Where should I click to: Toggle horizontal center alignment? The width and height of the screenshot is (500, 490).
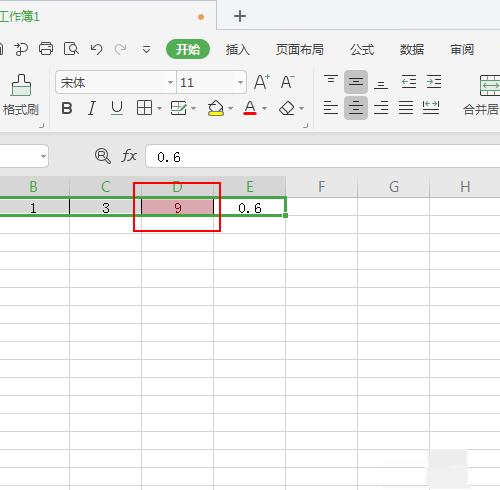(x=356, y=108)
